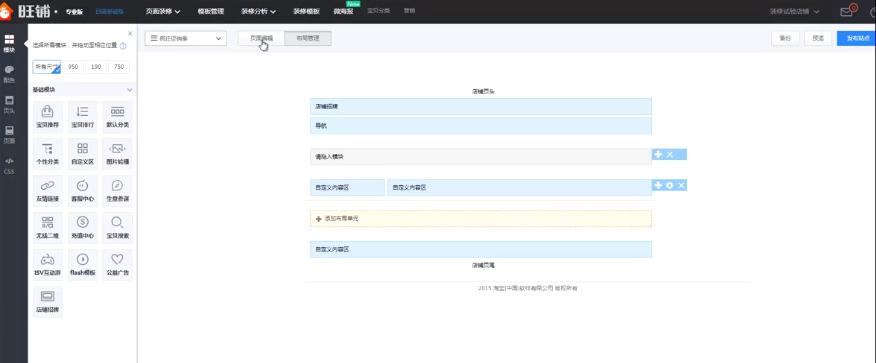Select the 无线二维 QR code module icon

pos(48,227)
